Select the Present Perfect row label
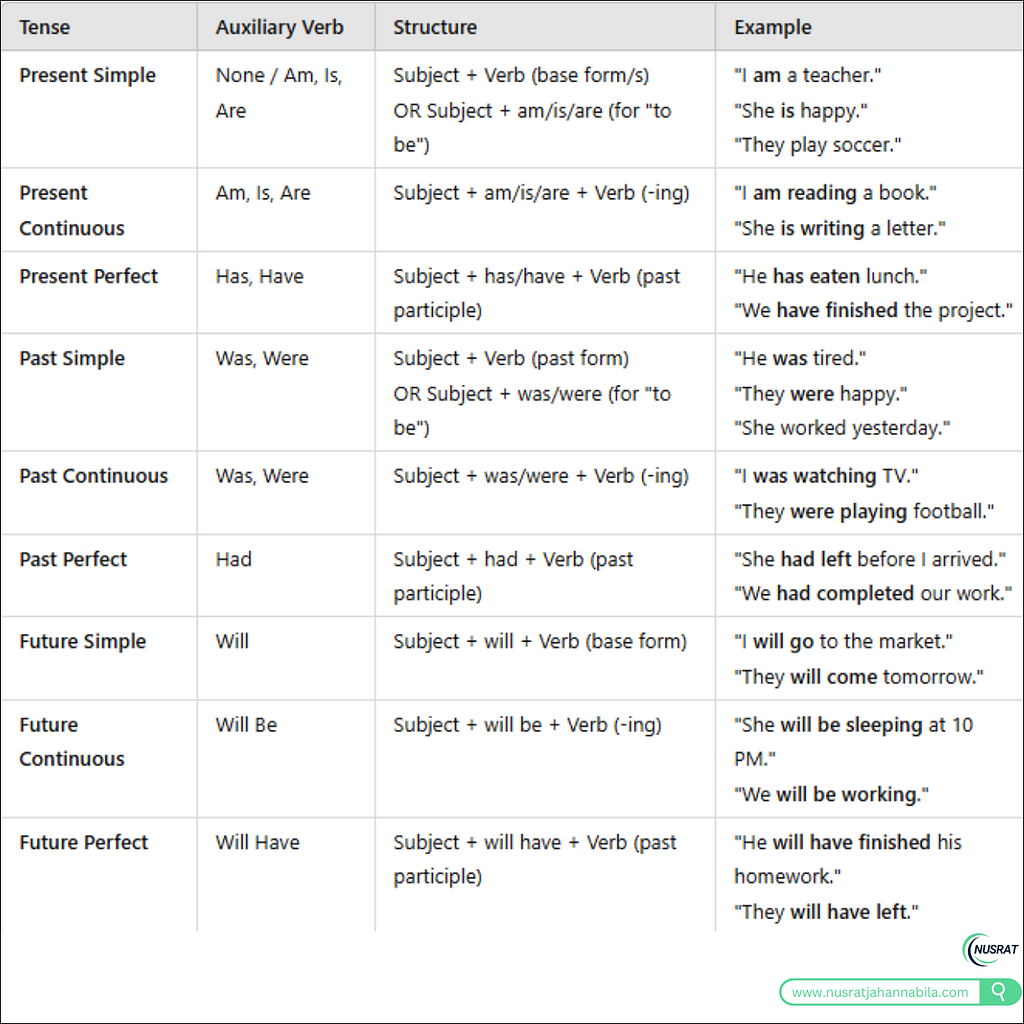1024x1024 pixels. point(88,276)
